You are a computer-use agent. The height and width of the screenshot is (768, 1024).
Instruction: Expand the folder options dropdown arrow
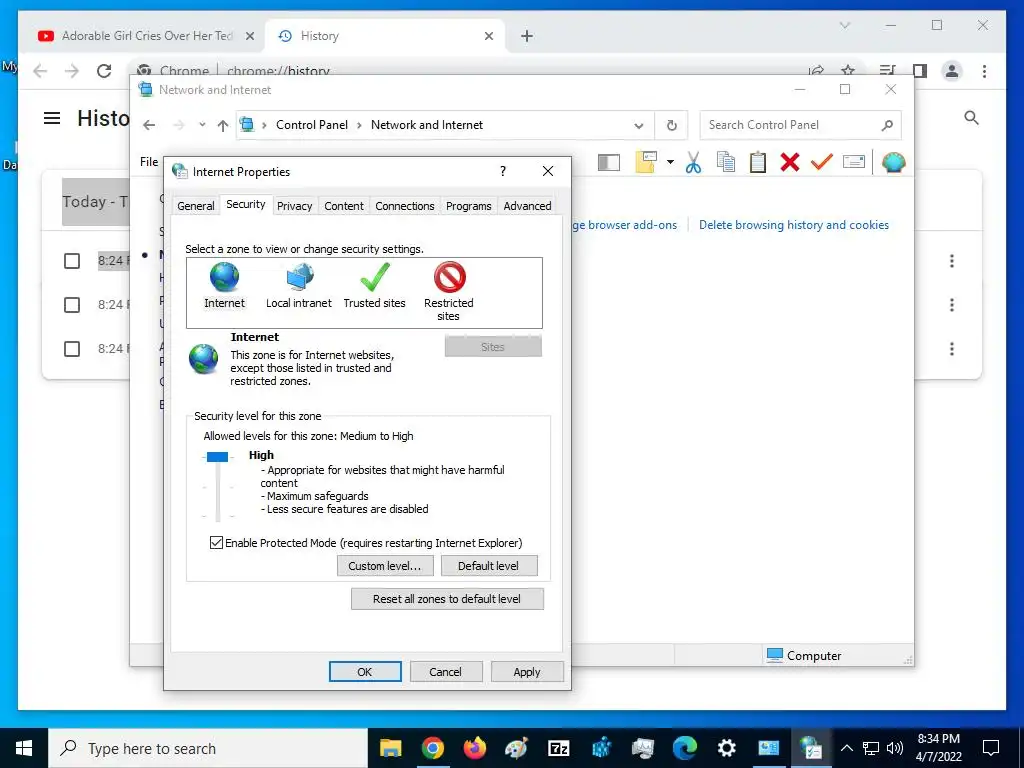670,162
